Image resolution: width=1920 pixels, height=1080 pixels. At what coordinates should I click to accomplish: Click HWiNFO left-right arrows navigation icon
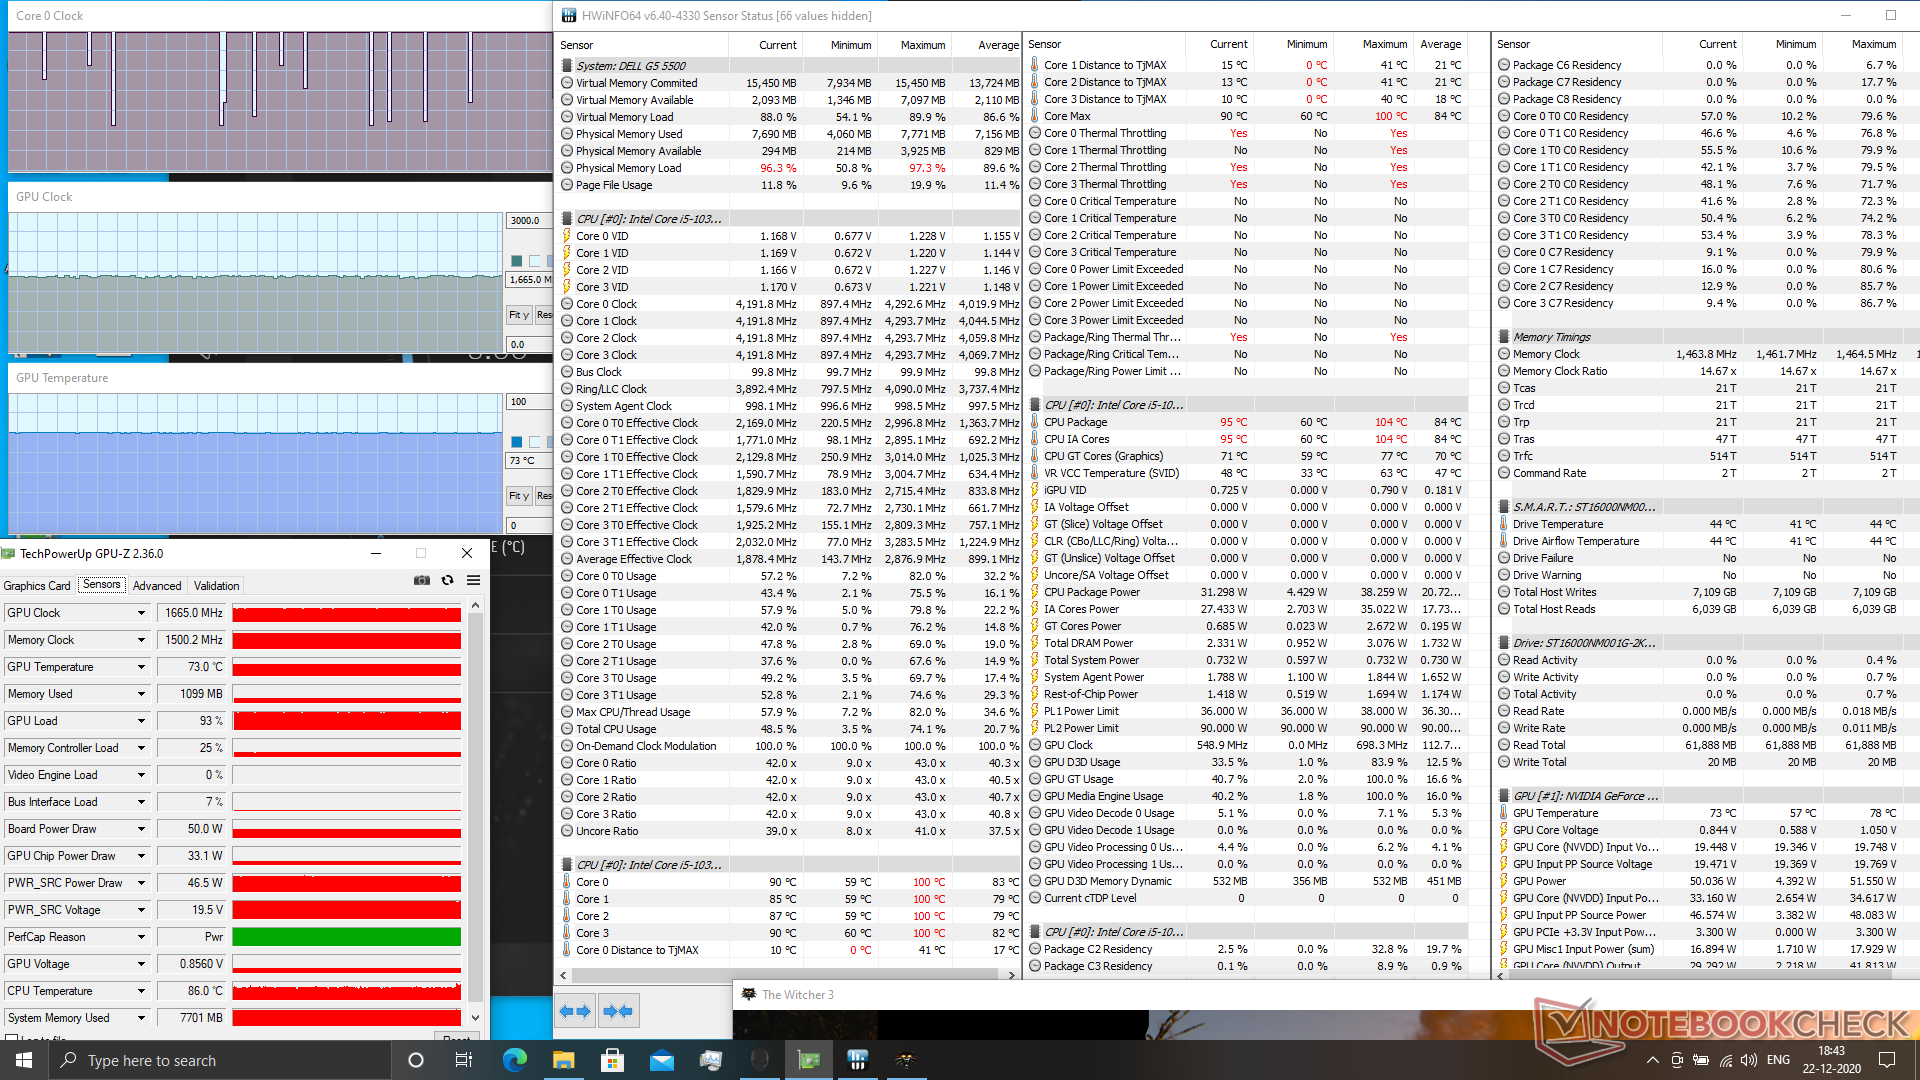click(575, 1011)
